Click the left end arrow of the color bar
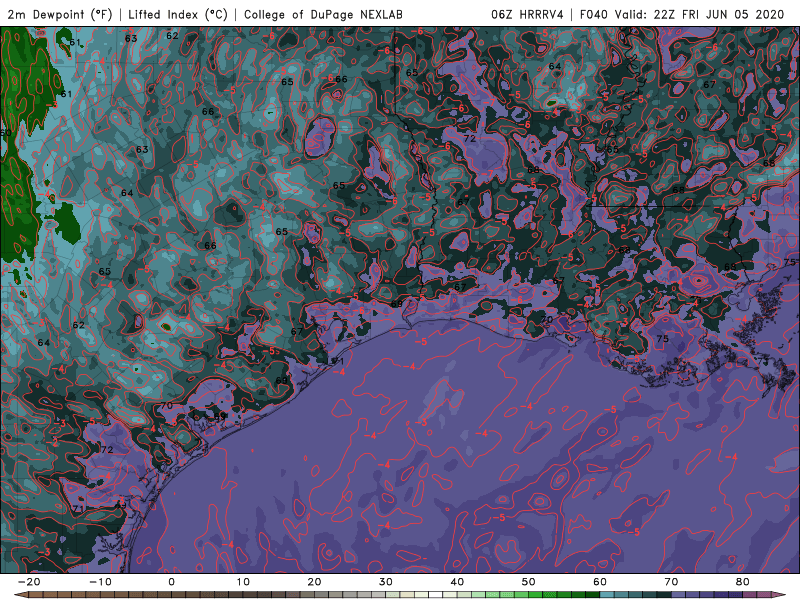800x600 pixels. point(21,594)
